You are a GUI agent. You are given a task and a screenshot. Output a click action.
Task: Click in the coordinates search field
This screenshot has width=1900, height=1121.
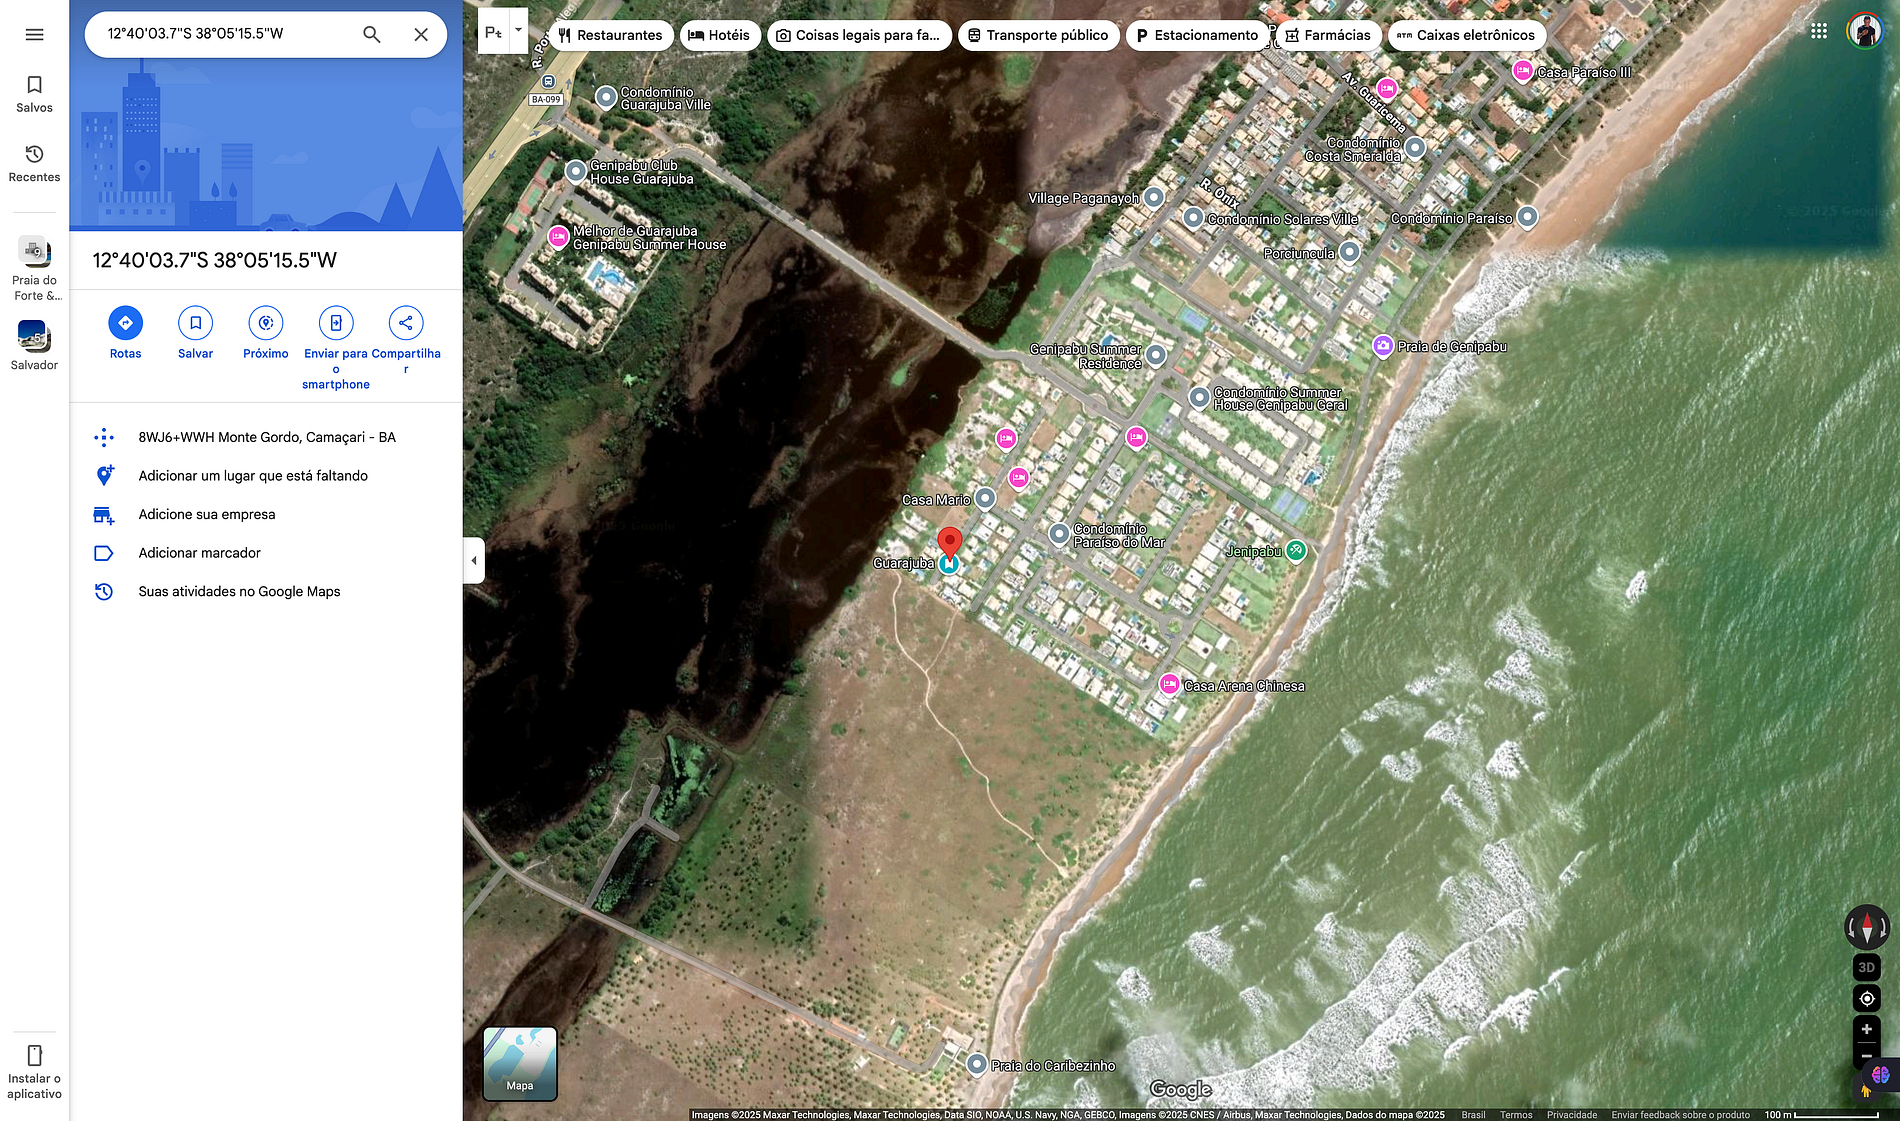(x=225, y=34)
